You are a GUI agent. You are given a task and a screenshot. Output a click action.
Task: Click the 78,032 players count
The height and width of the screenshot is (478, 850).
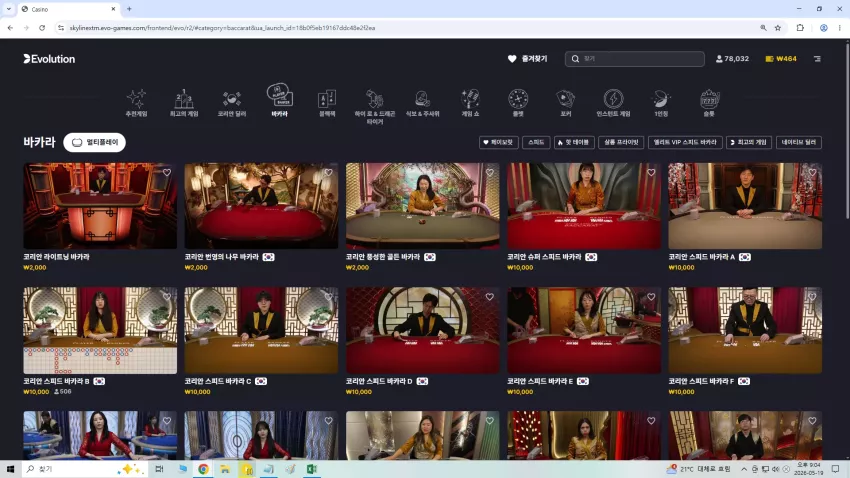tap(732, 59)
